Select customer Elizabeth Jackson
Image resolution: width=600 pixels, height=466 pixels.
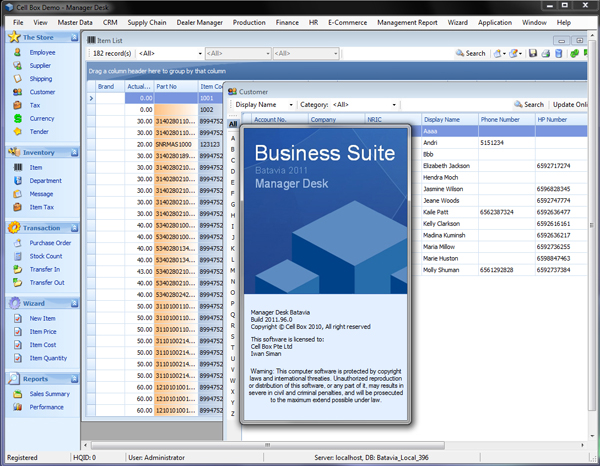(x=446, y=166)
